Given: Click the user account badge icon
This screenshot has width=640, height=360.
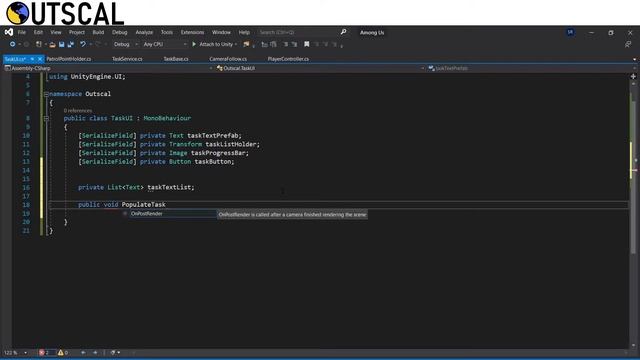Looking at the screenshot, I should pyautogui.click(x=570, y=32).
